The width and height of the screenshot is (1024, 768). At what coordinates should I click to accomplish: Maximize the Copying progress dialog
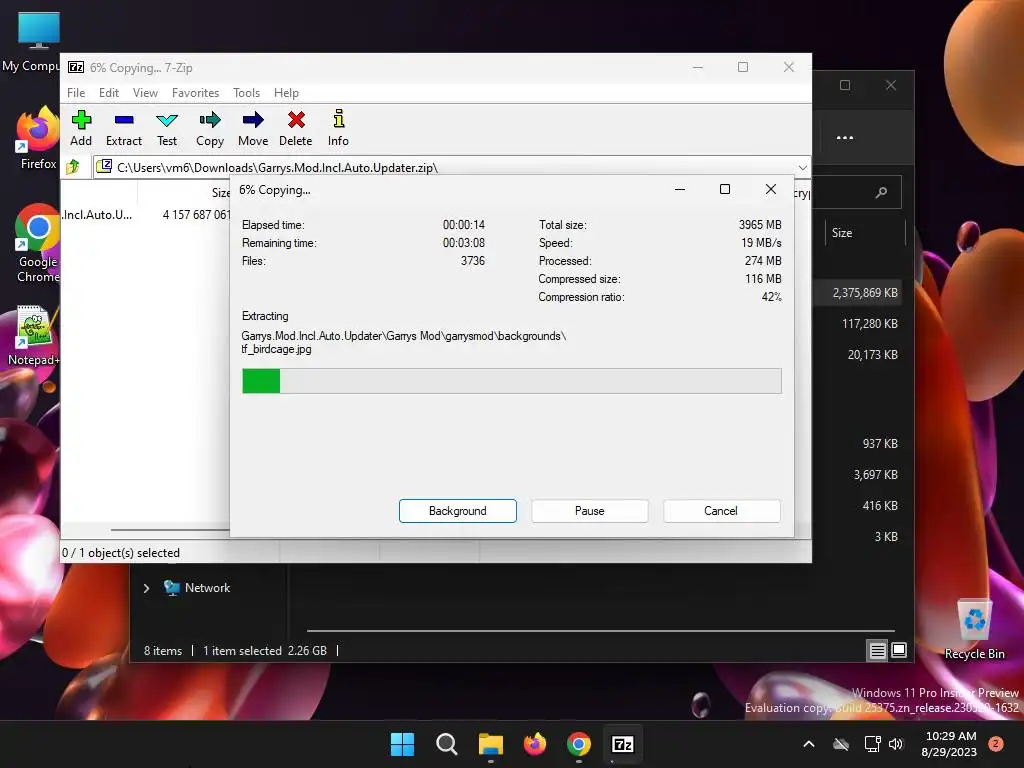click(x=725, y=189)
